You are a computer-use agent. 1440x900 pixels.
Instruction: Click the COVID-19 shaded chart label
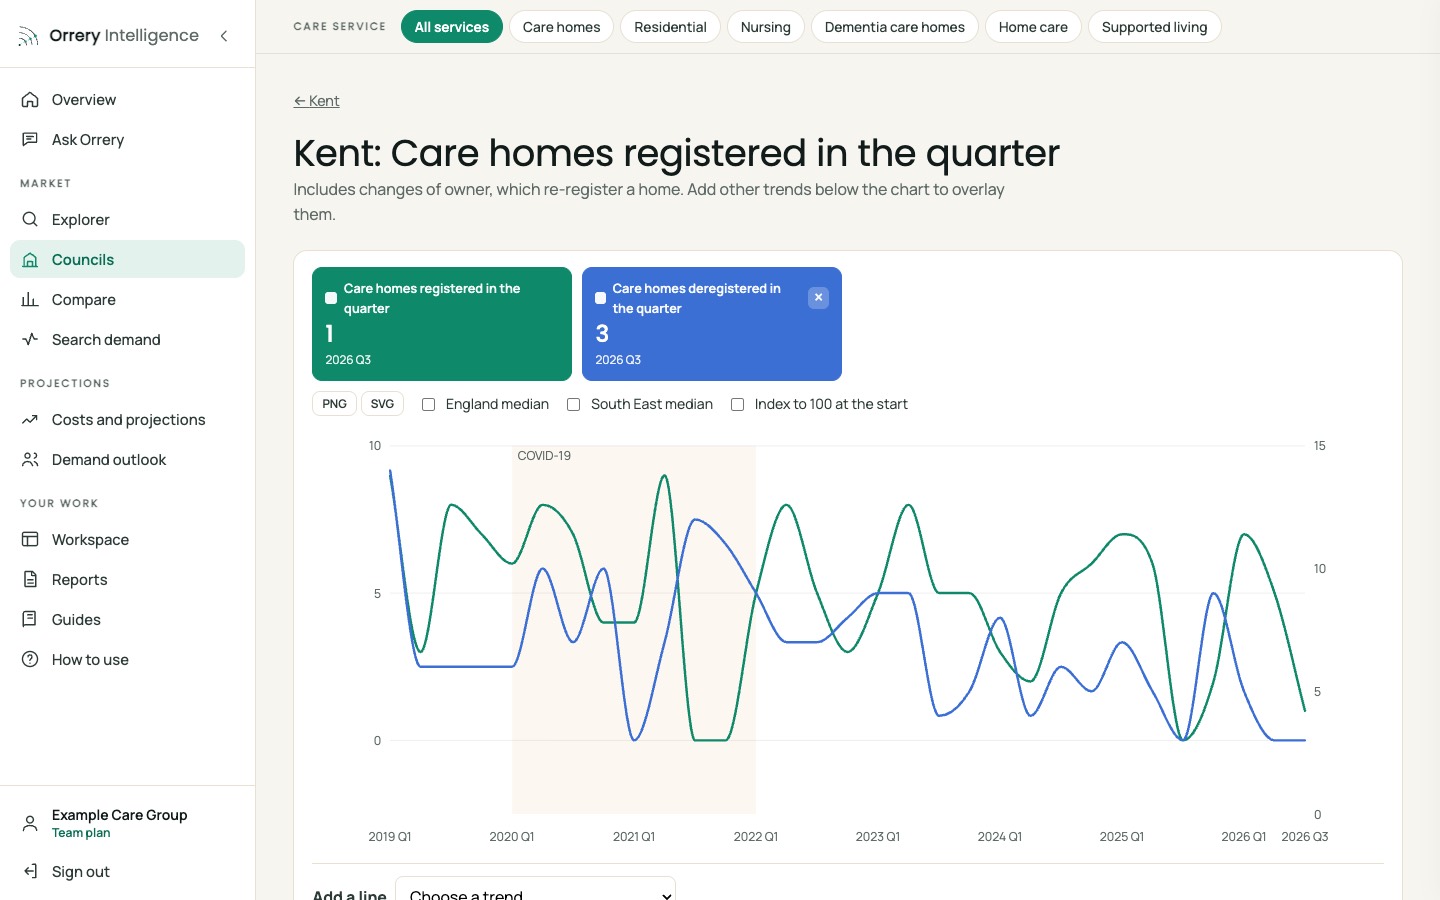point(544,456)
